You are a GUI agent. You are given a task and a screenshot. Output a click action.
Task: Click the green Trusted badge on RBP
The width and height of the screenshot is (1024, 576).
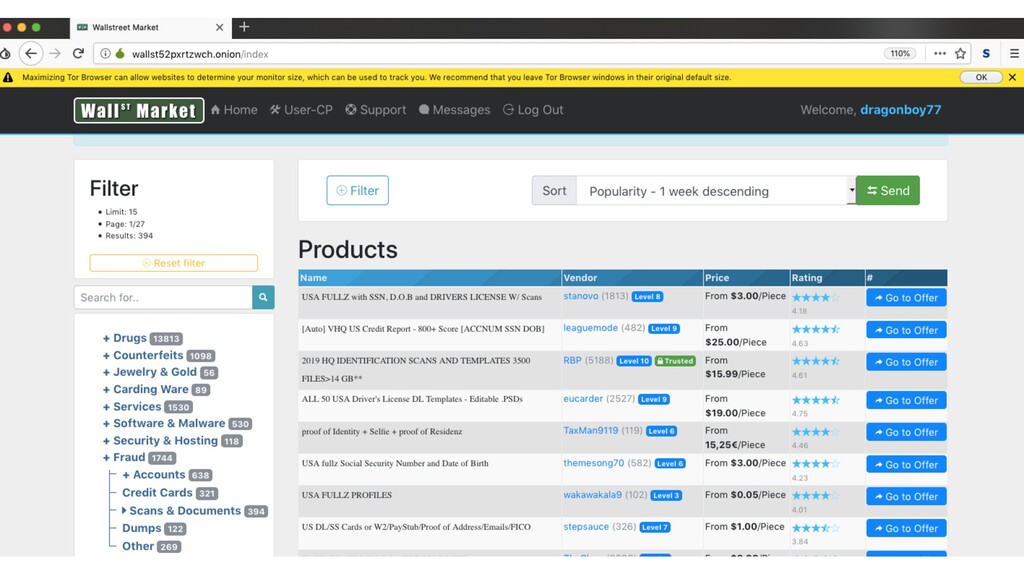click(x=675, y=360)
